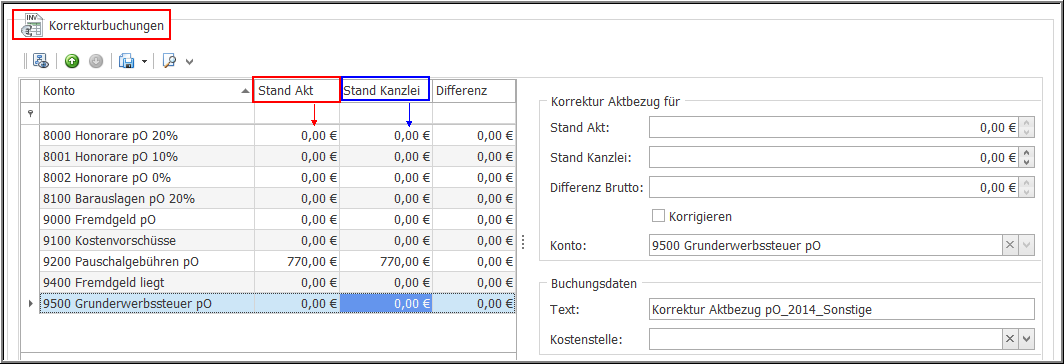Click the workflow preview icon in toolbar
1064x364 pixels.
pos(41,61)
